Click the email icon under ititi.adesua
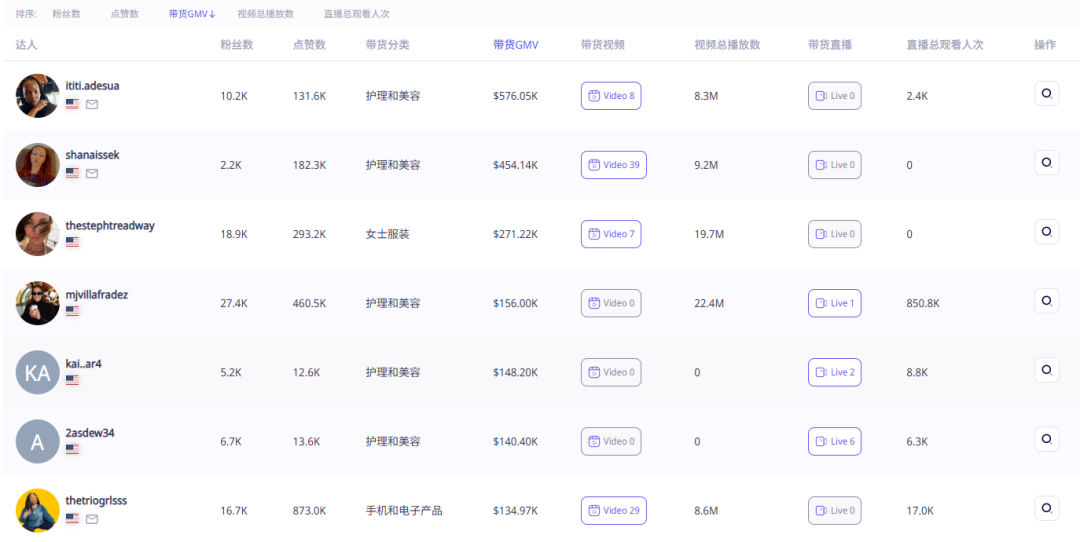 (x=92, y=104)
